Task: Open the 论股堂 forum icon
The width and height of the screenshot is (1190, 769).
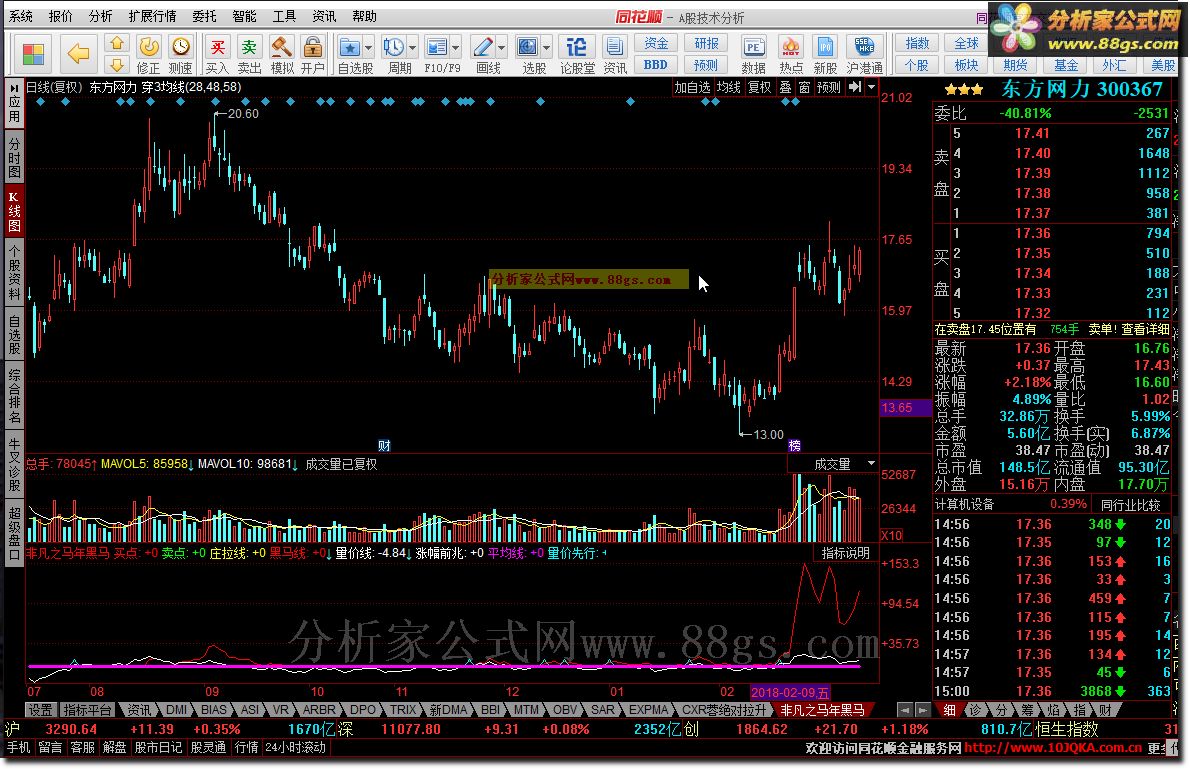Action: [x=577, y=55]
